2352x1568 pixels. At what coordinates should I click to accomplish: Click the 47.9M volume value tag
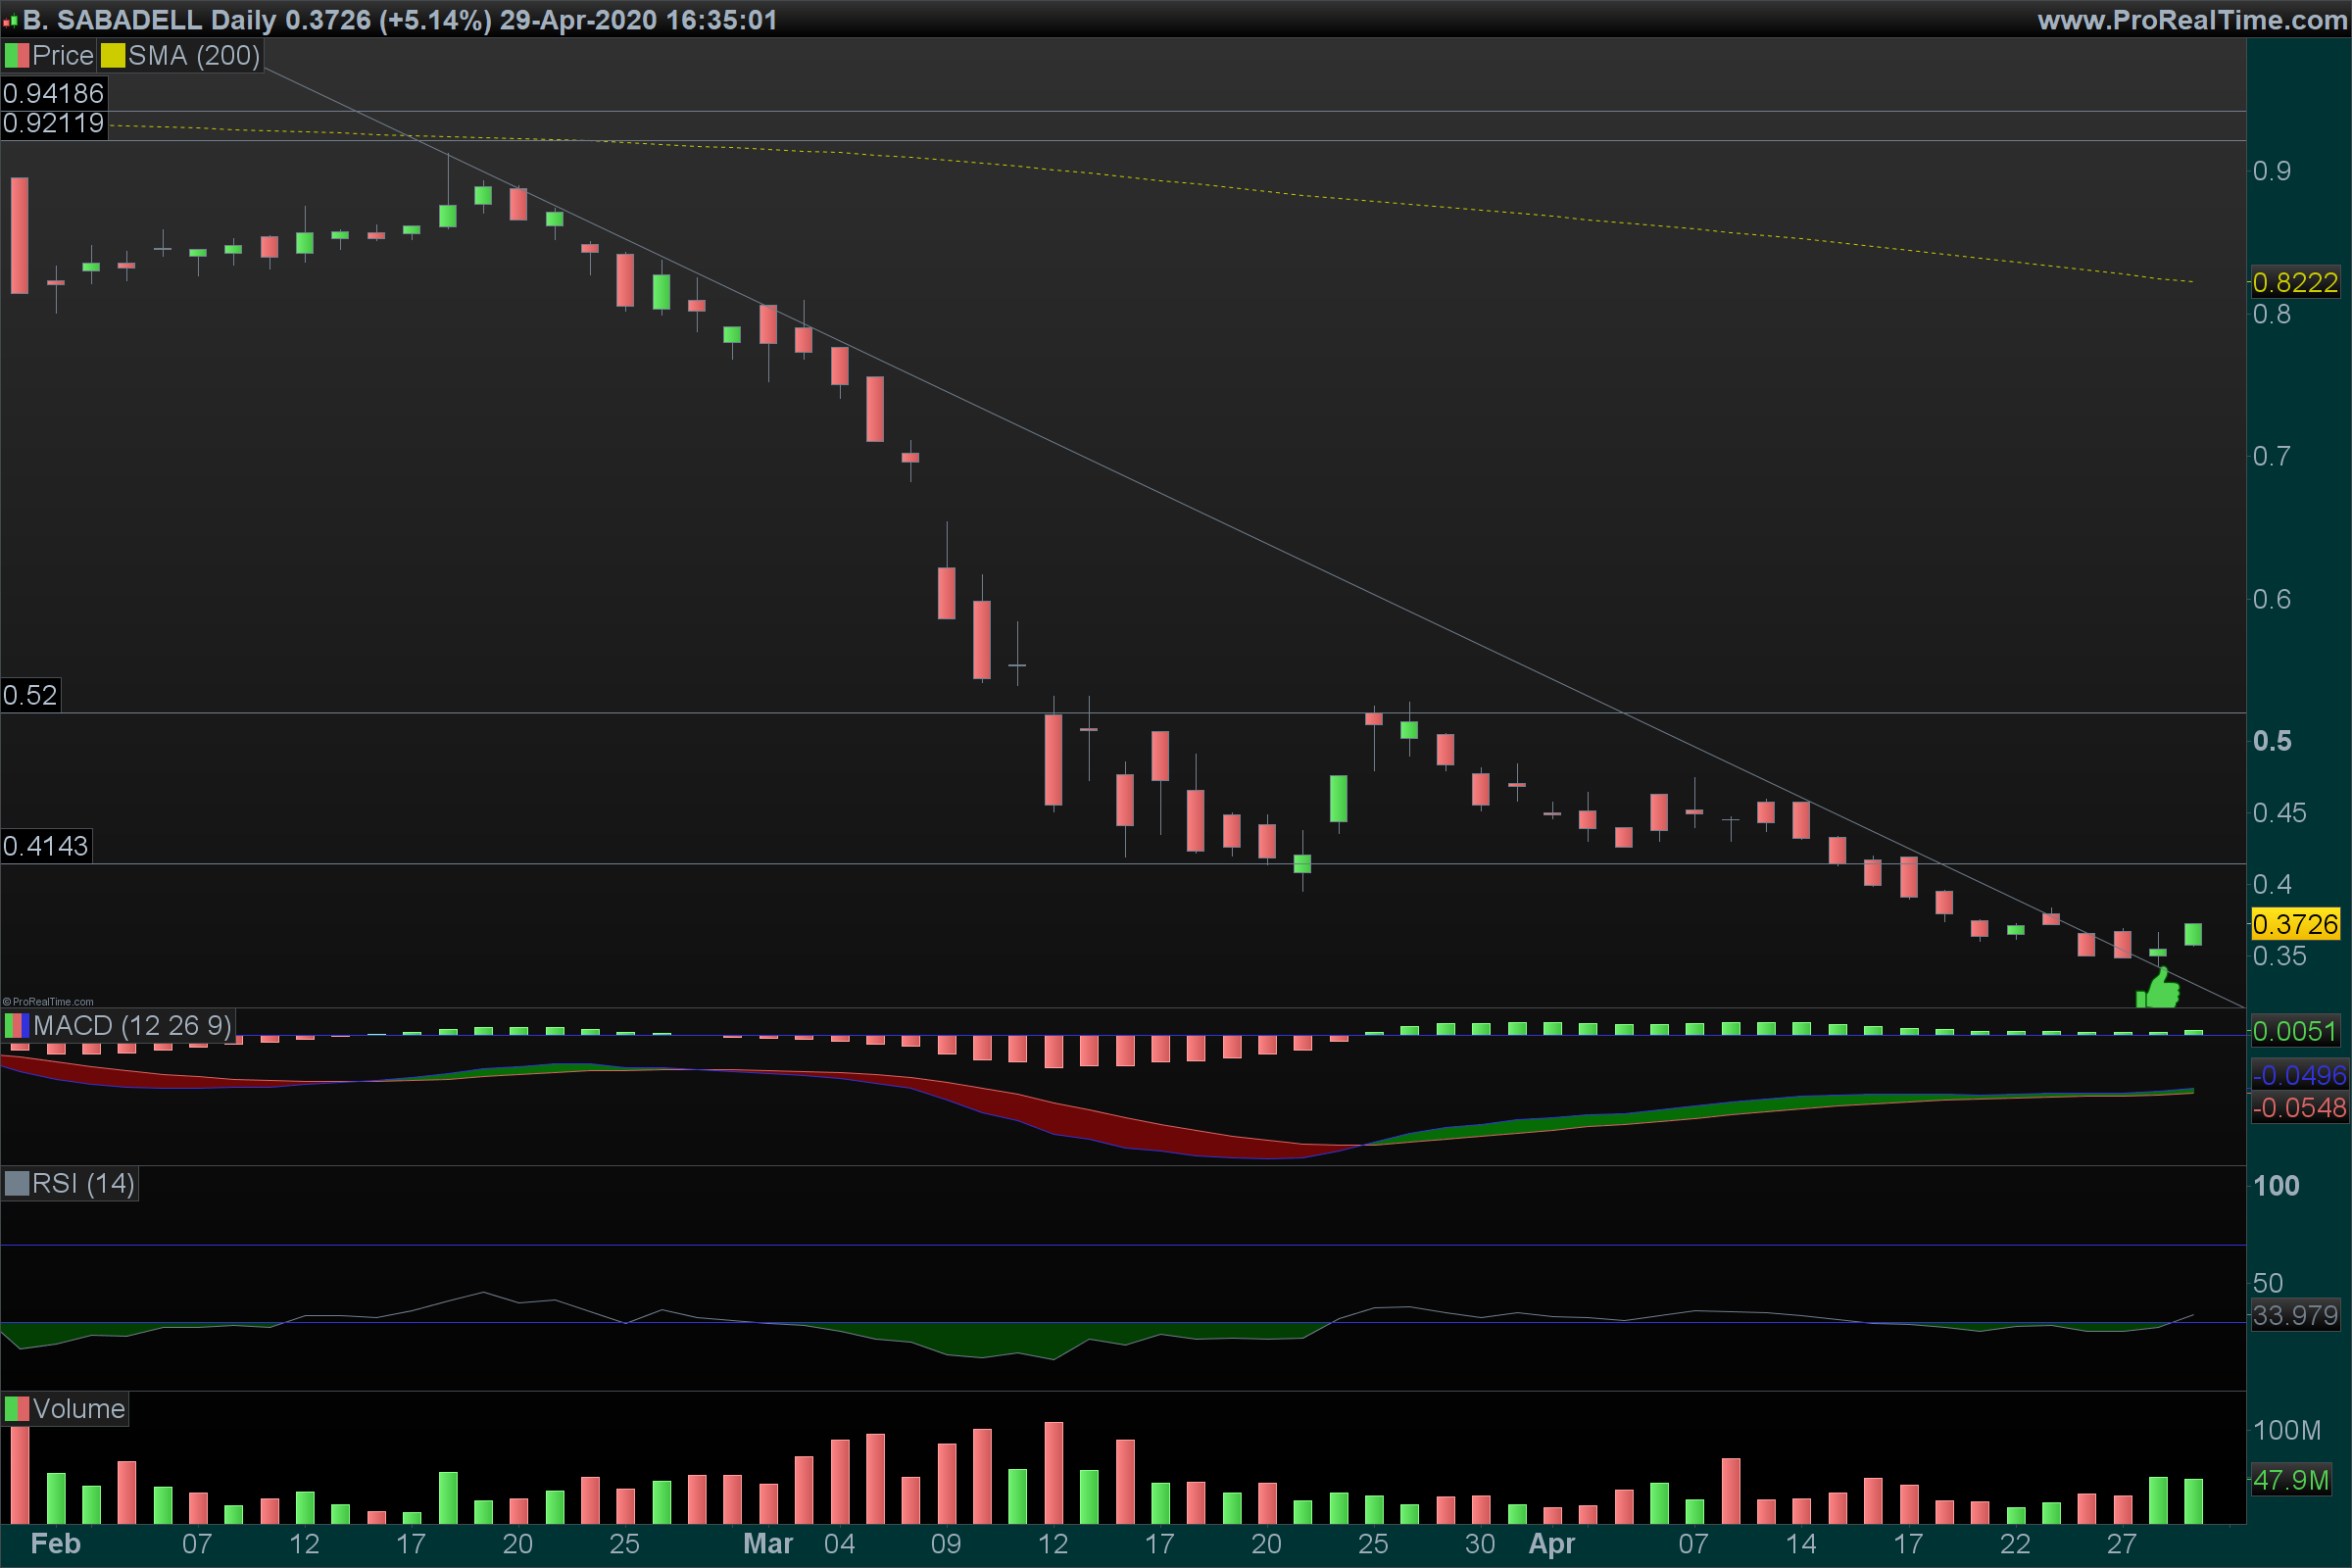[x=2290, y=1480]
